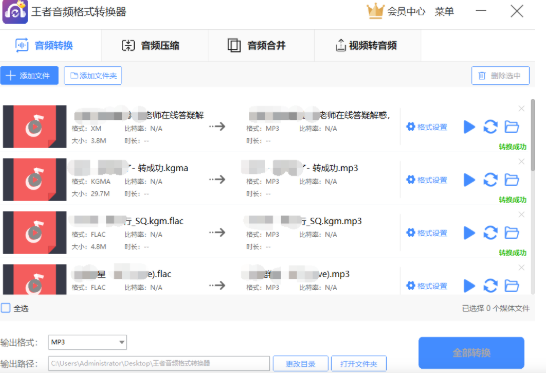
Task: Open output folder for XM file row
Action: point(512,127)
